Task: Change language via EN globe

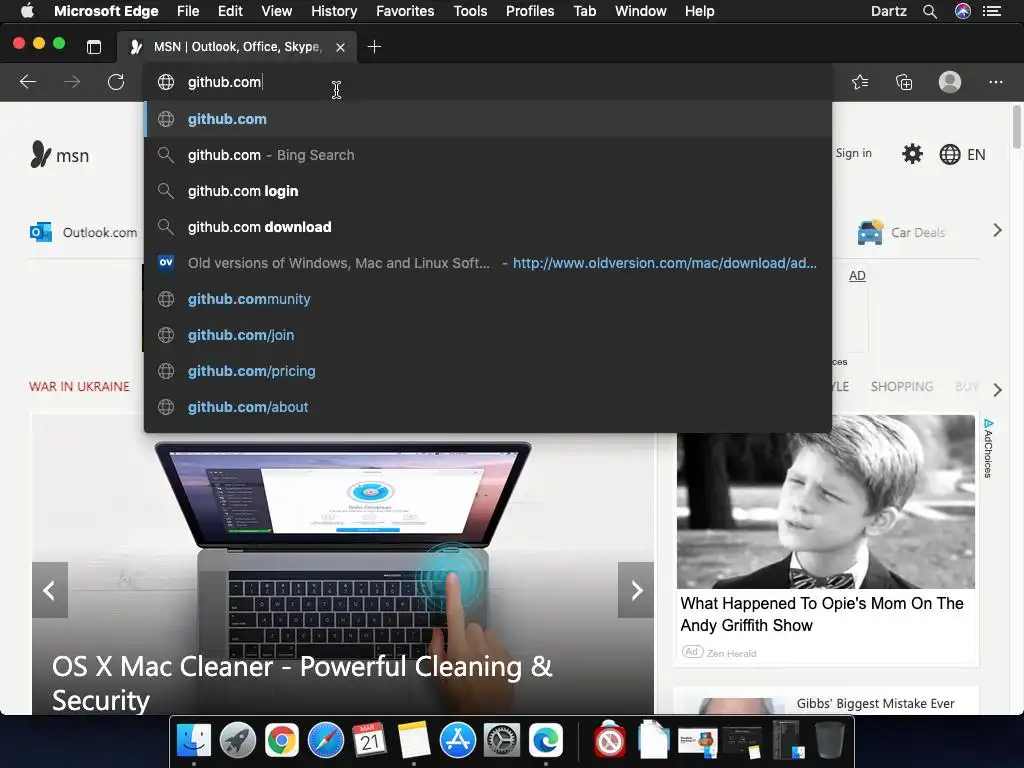Action: 962,154
